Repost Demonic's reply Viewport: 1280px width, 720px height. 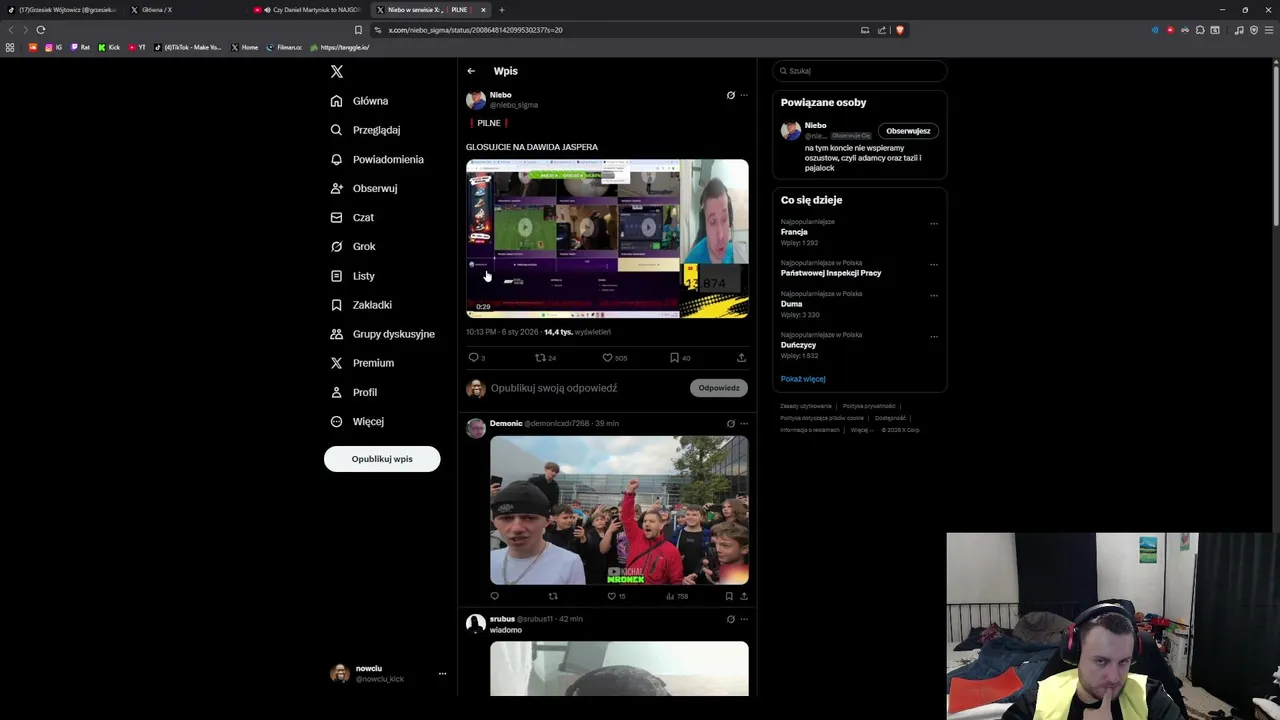553,596
